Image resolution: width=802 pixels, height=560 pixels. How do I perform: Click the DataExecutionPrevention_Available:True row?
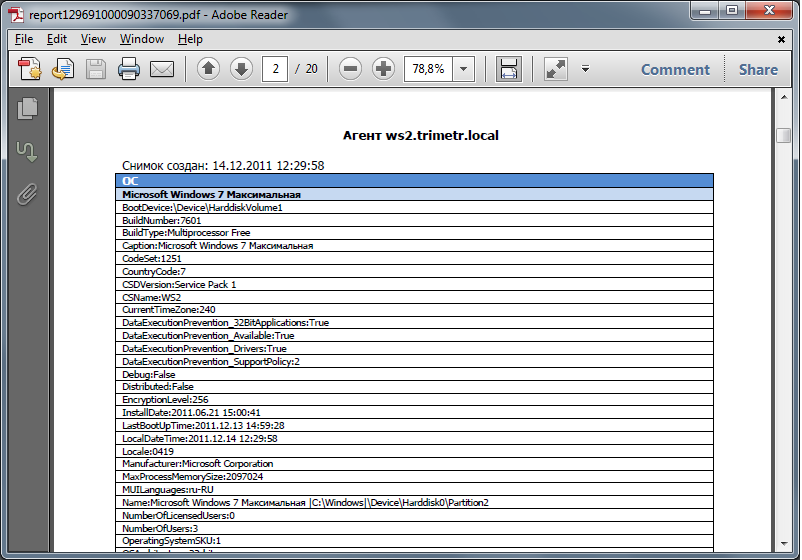[x=414, y=335]
